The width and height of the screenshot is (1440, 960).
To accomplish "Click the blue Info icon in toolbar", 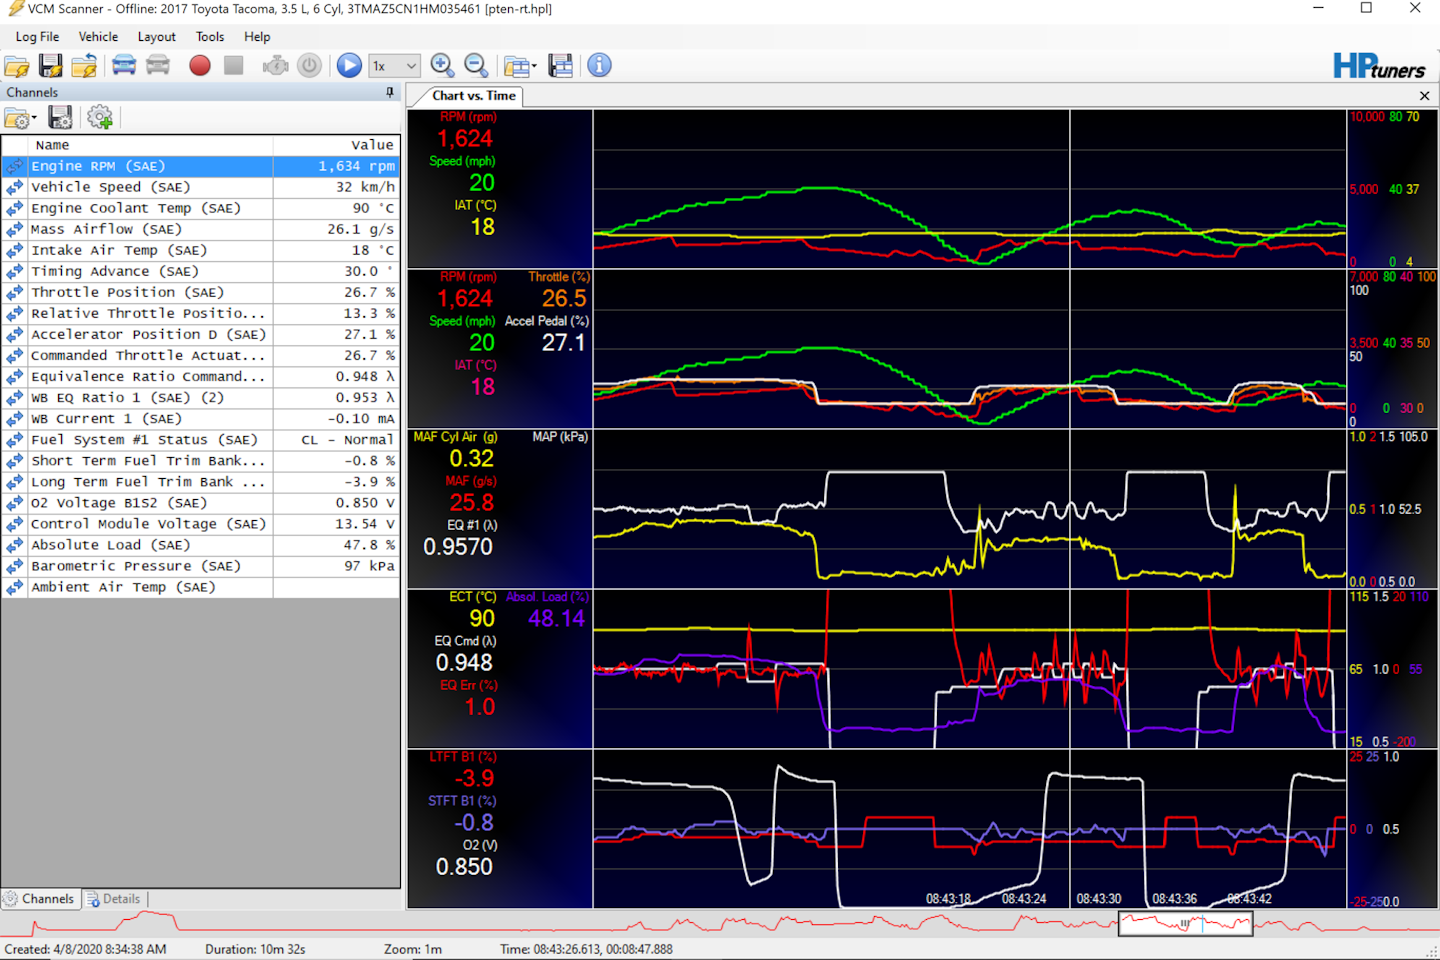I will 599,66.
